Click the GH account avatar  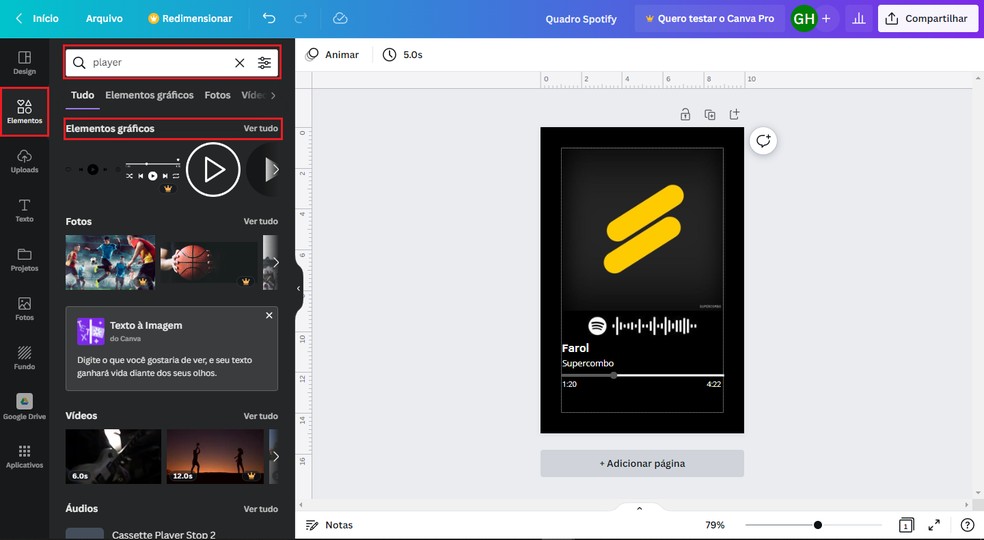[x=804, y=19]
